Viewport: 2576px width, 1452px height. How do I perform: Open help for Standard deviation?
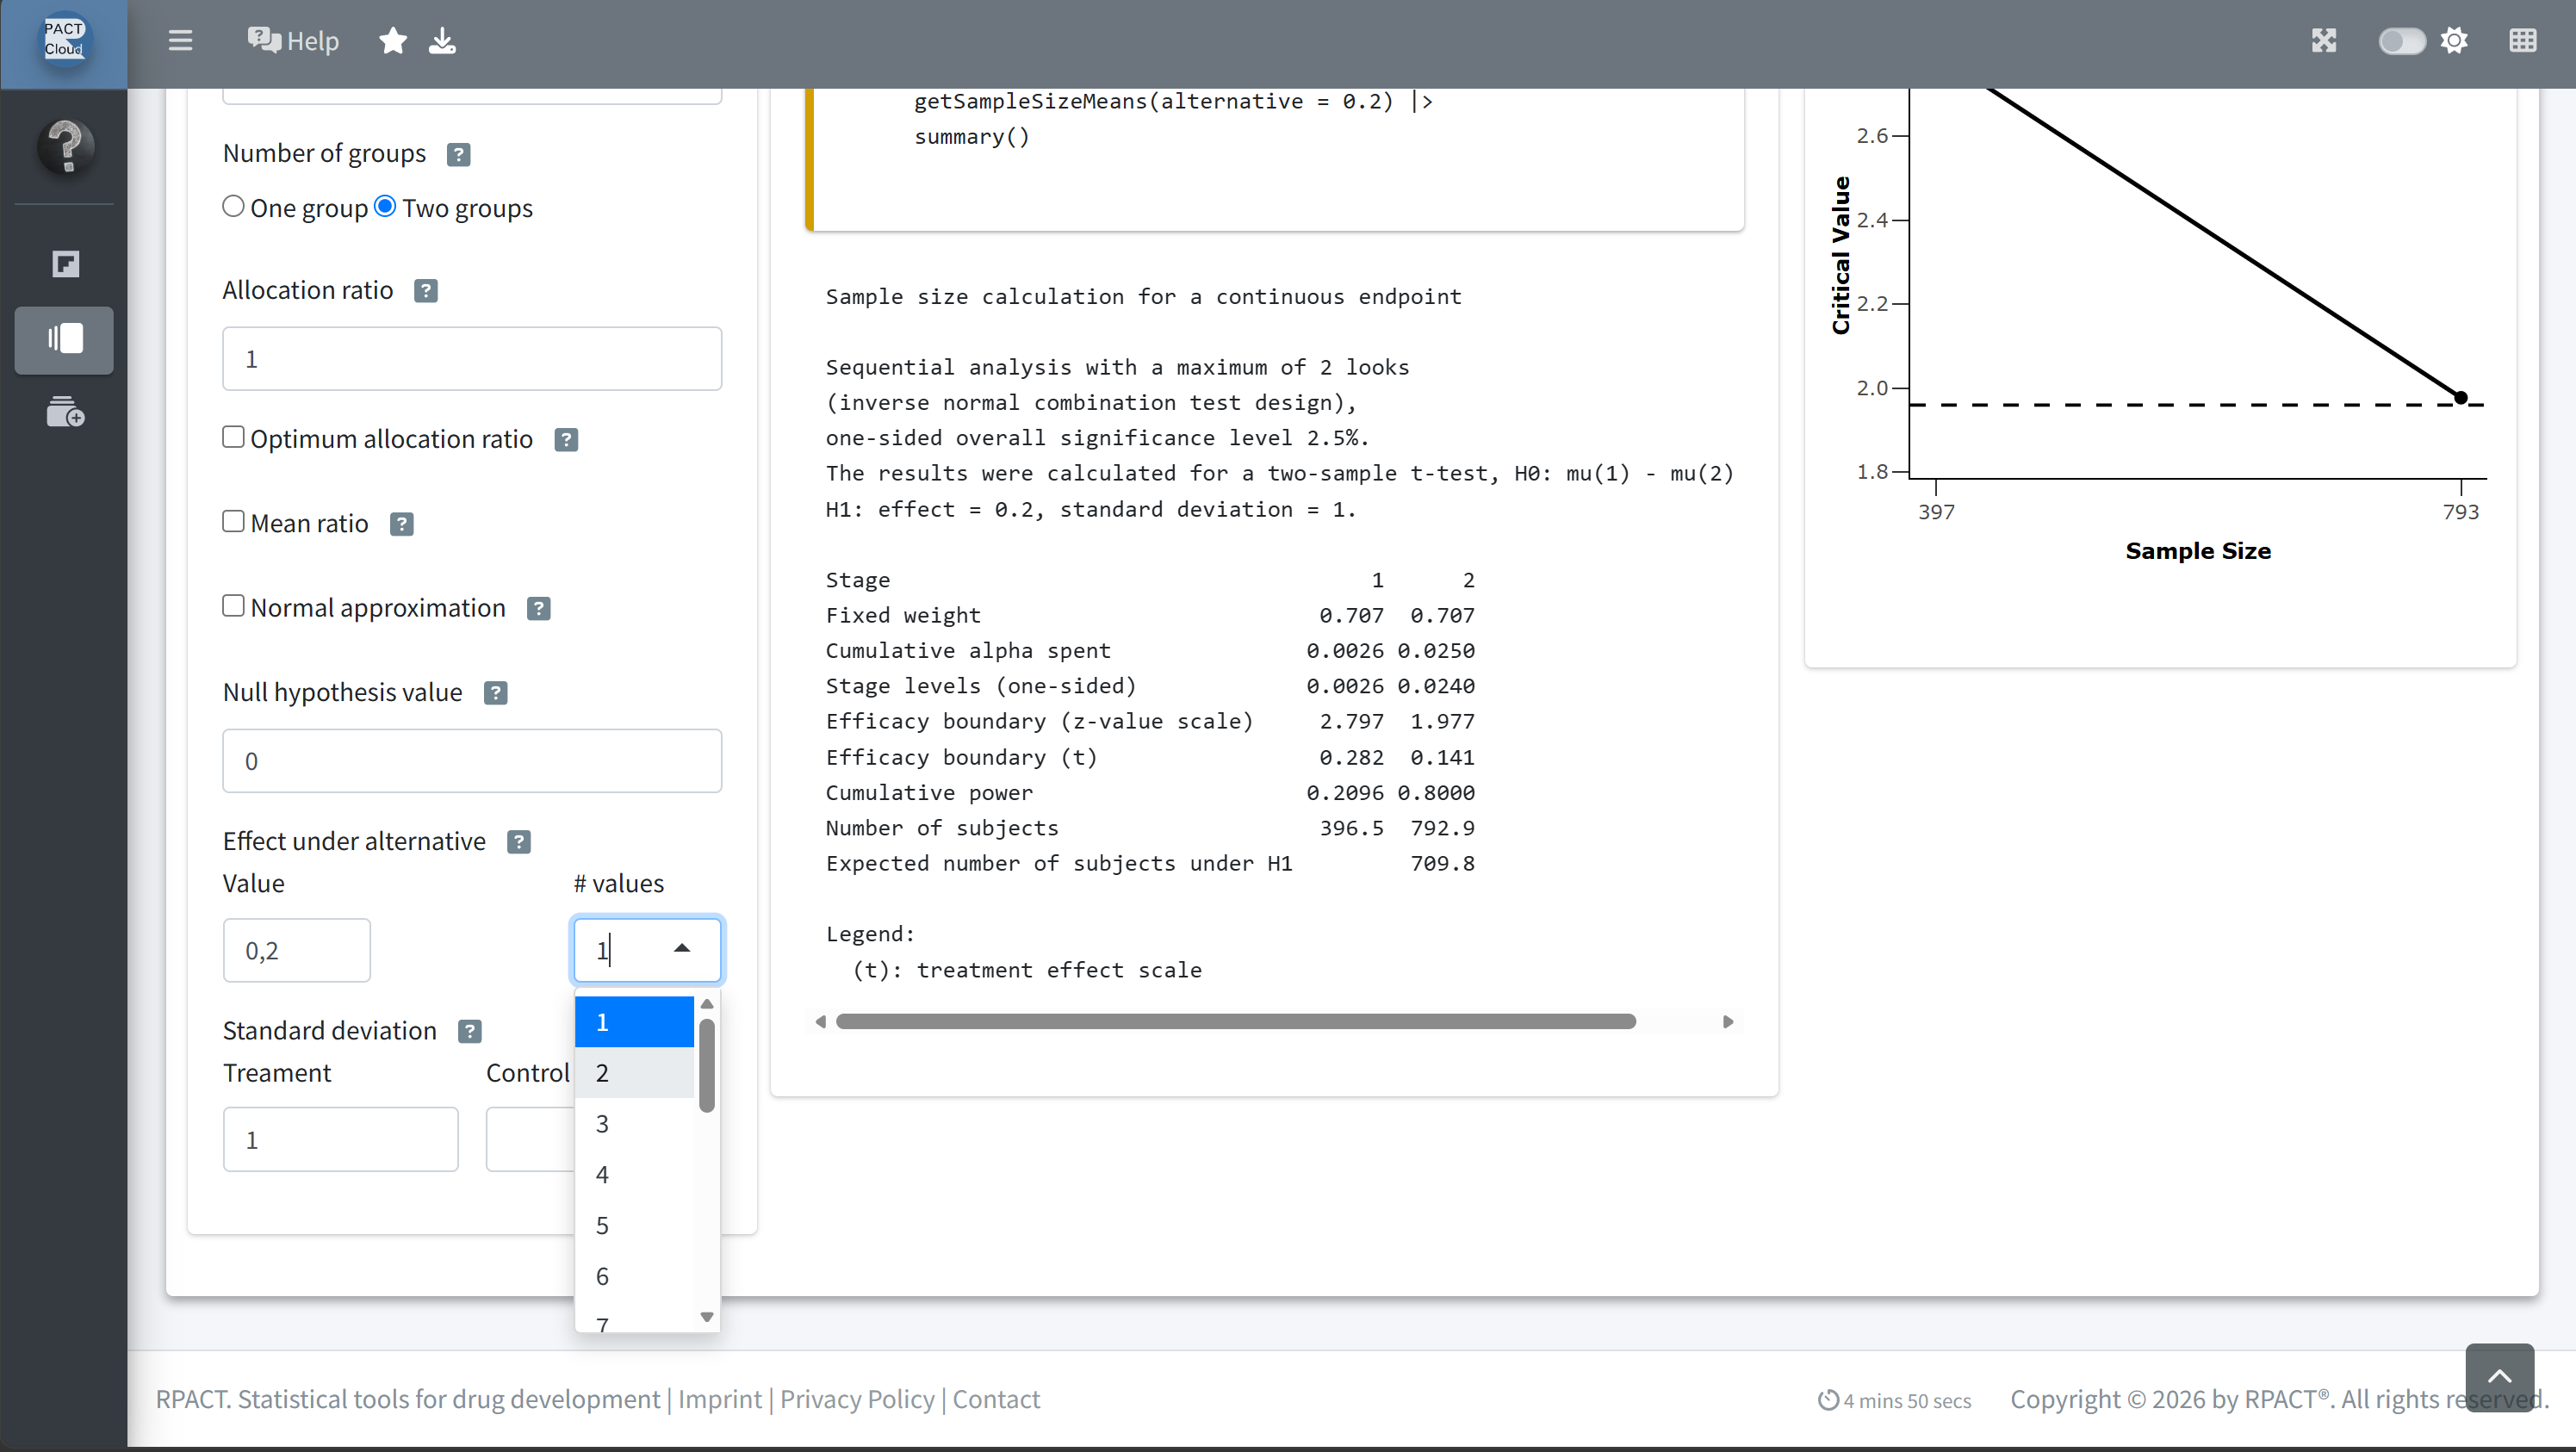pos(470,1031)
